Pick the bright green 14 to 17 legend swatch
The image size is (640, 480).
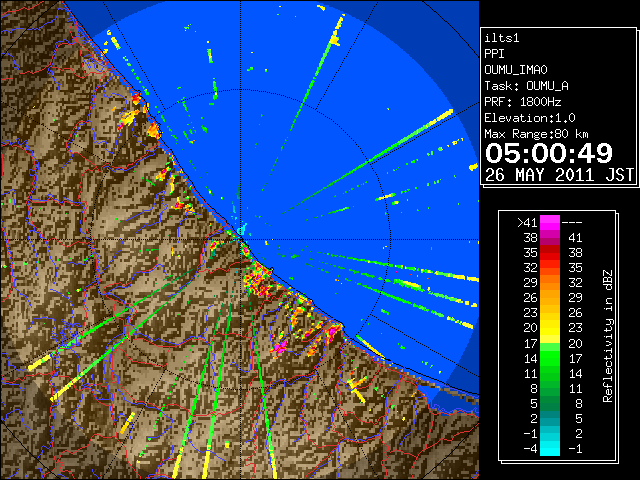click(550, 358)
